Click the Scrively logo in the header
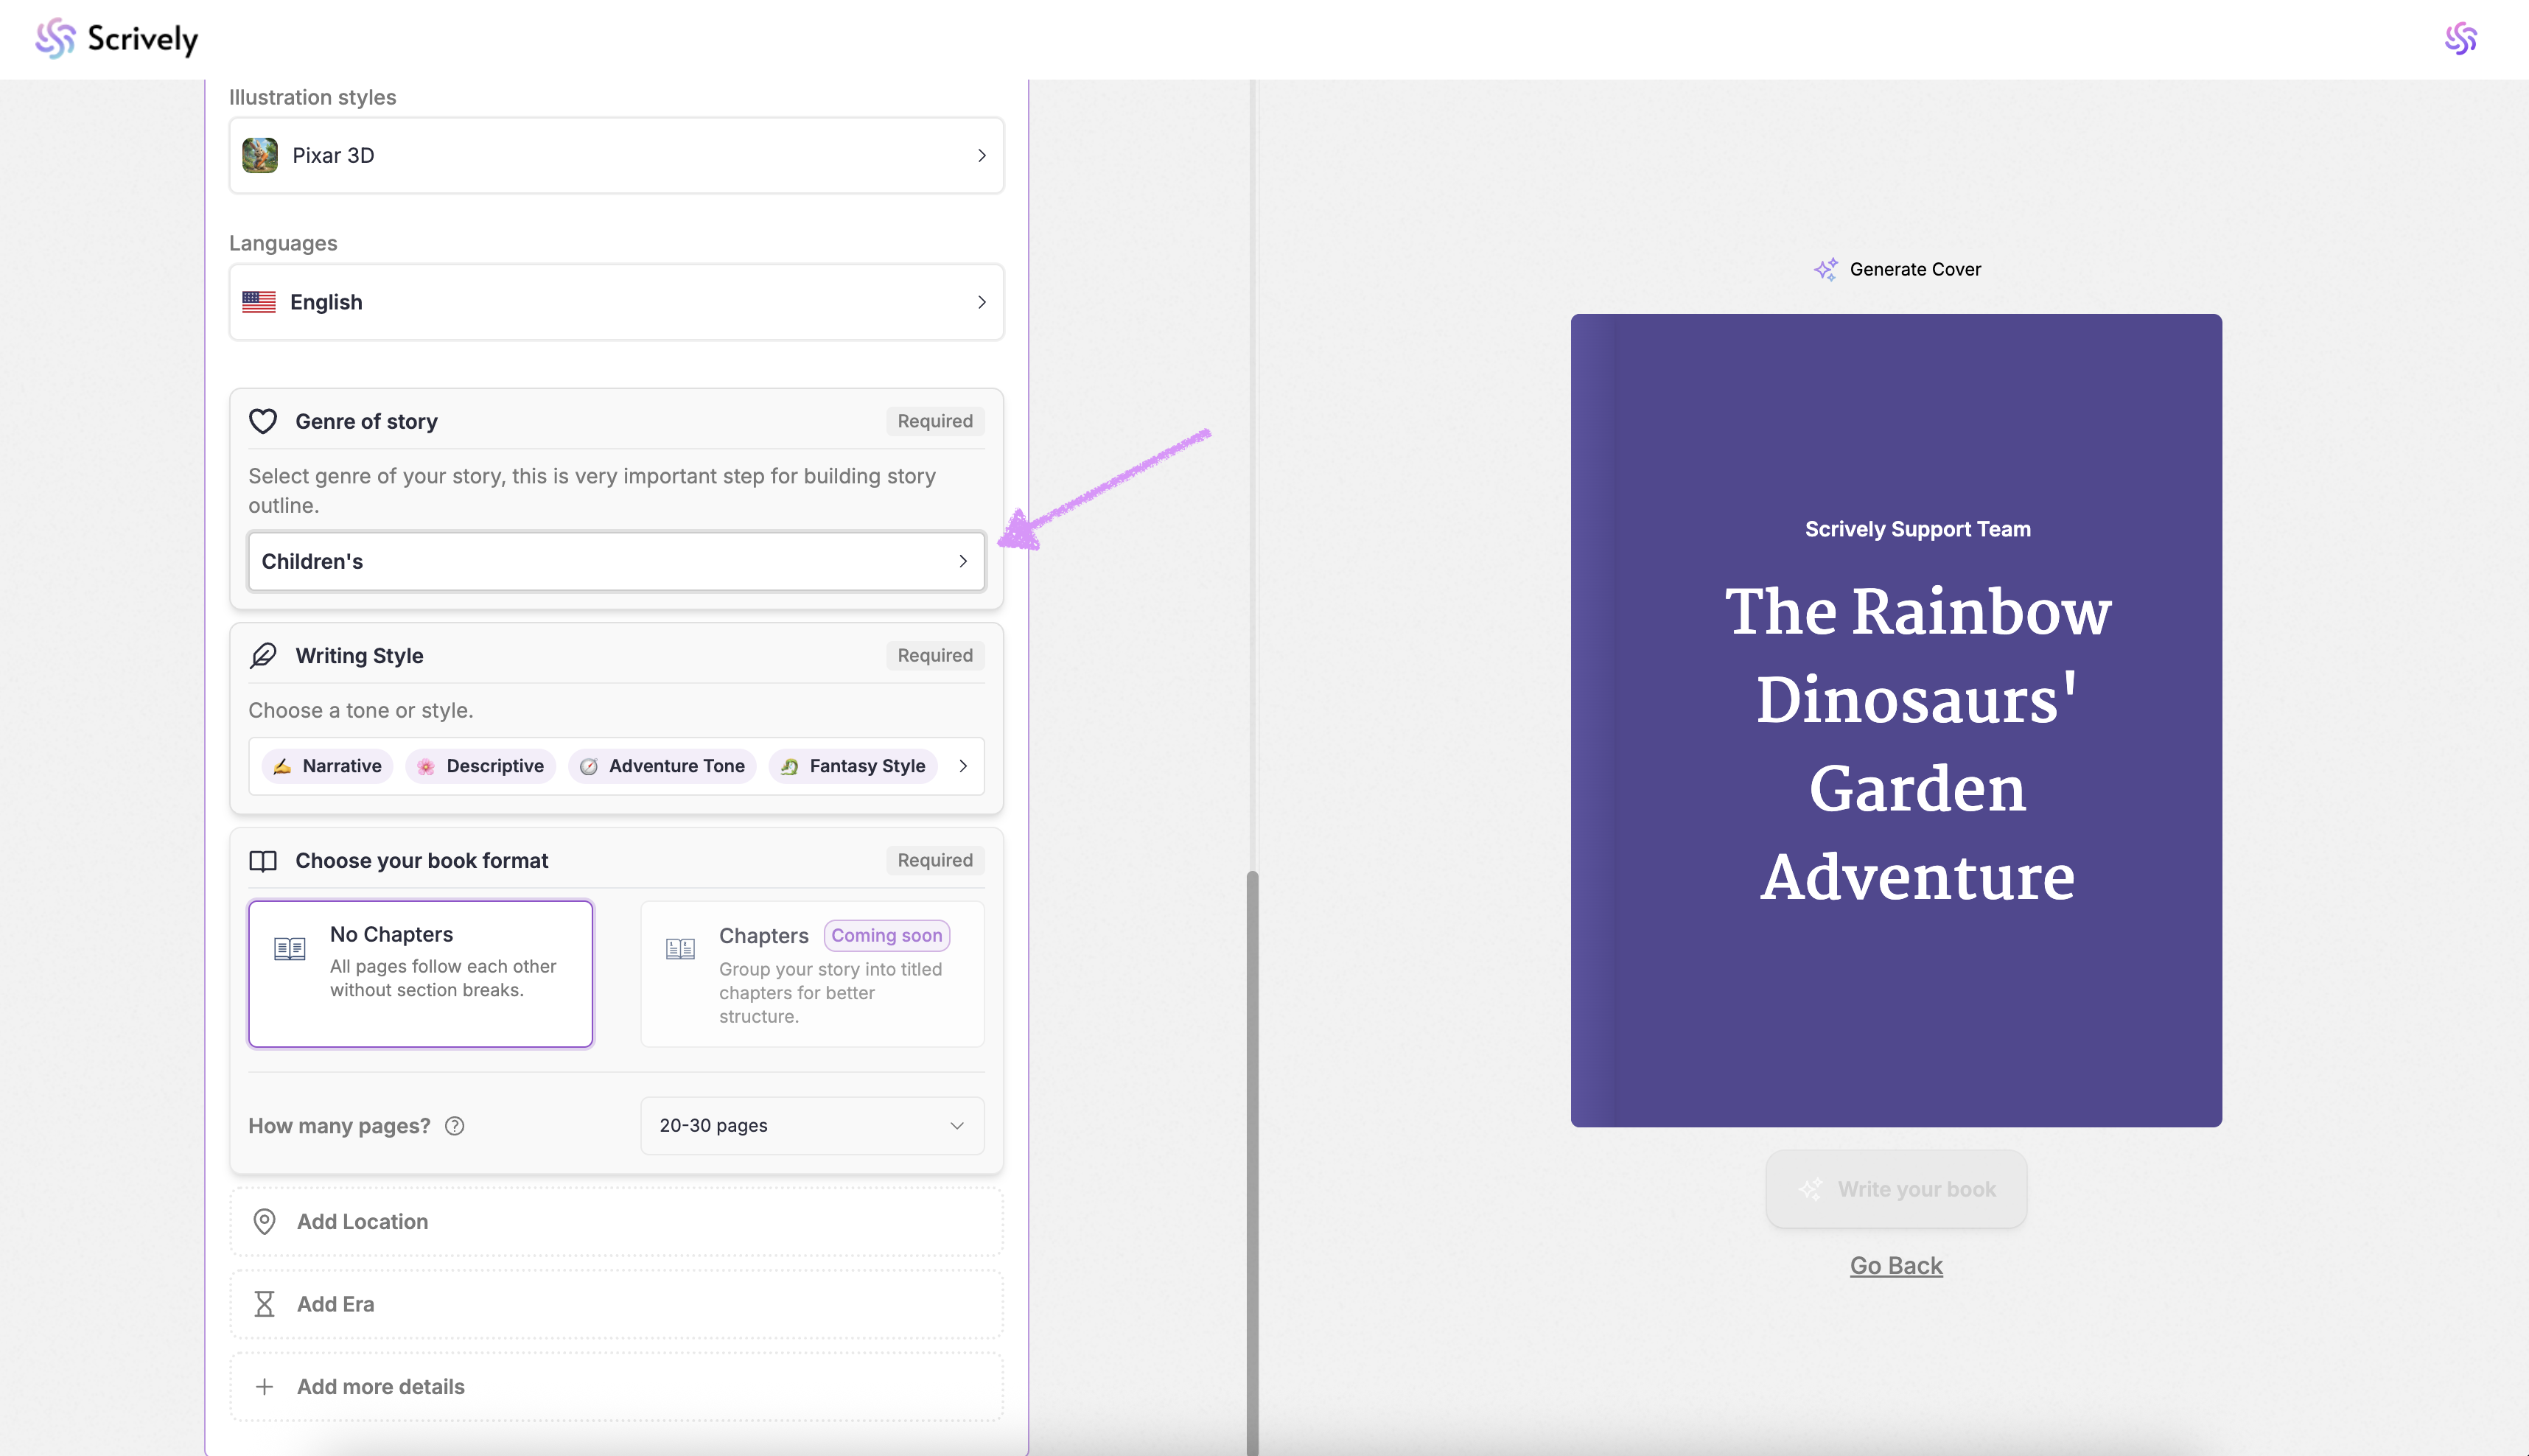2529x1456 pixels. (x=116, y=38)
